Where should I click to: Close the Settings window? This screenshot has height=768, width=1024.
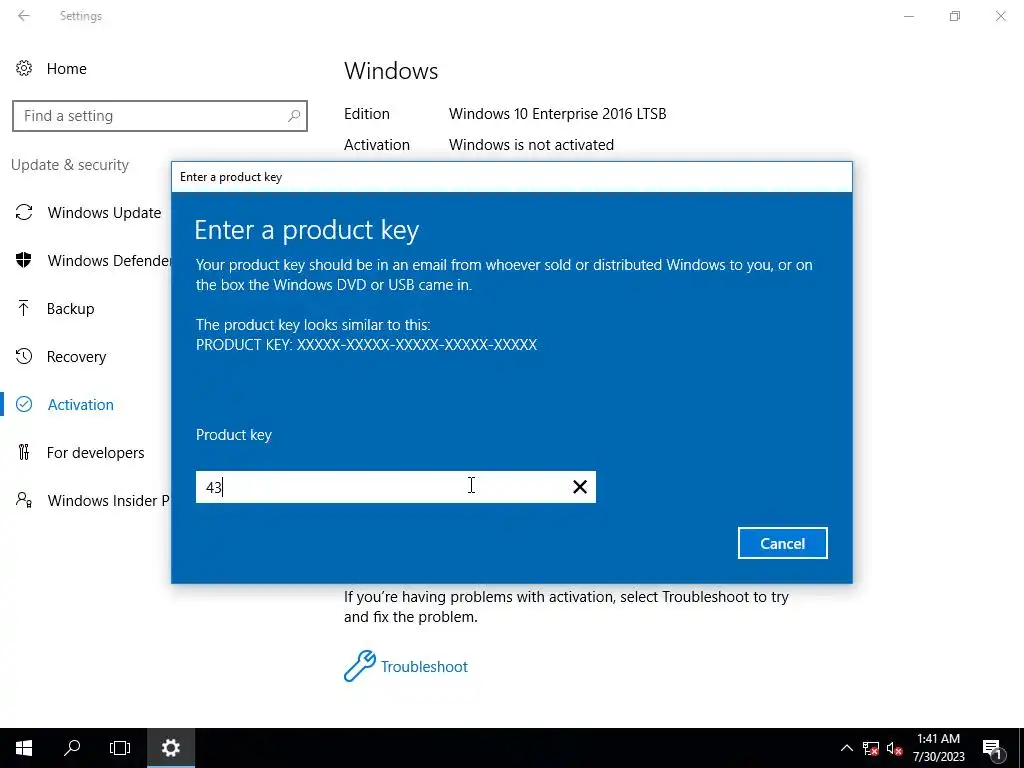click(x=1000, y=16)
